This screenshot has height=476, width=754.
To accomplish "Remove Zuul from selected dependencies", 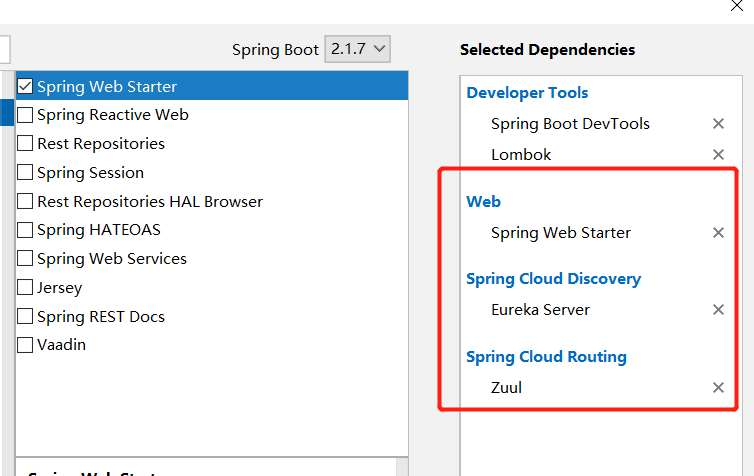I will coord(718,388).
